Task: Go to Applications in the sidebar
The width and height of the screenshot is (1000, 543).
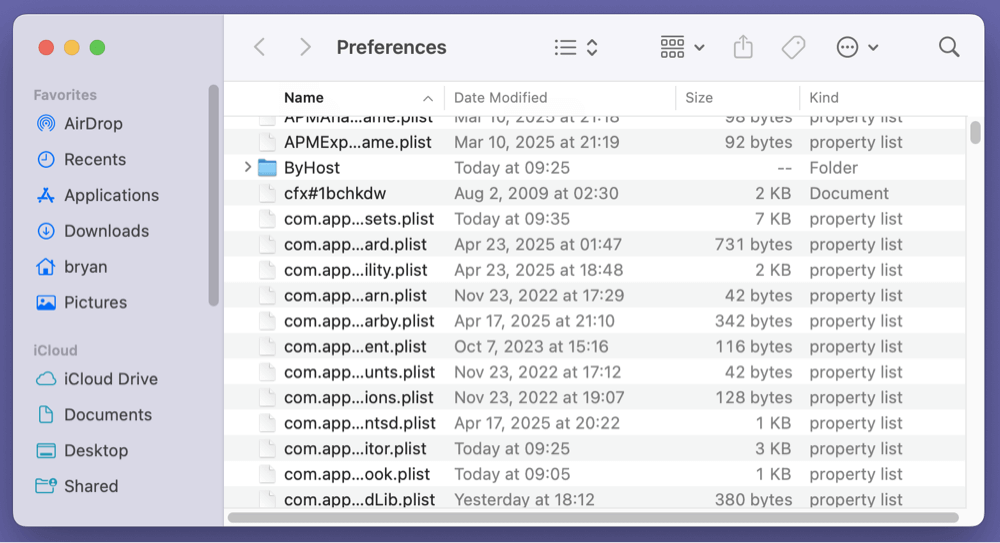Action: point(97,195)
